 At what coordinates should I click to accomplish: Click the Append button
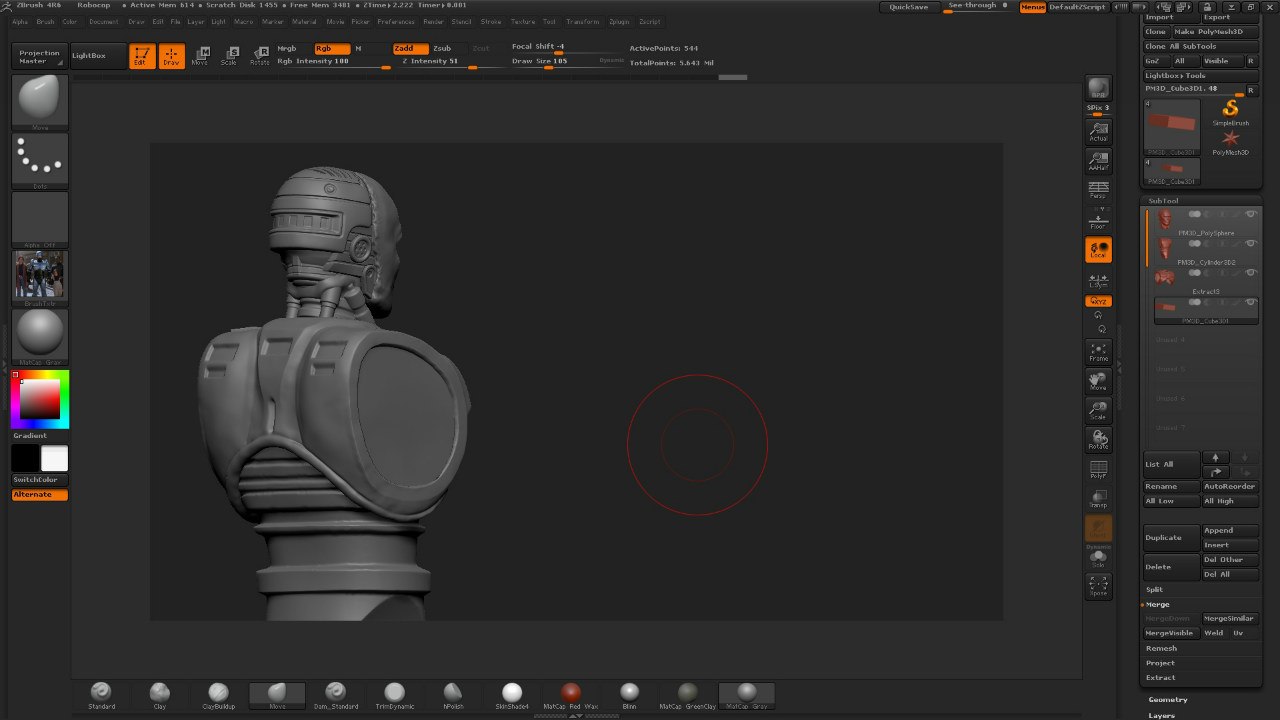1231,531
